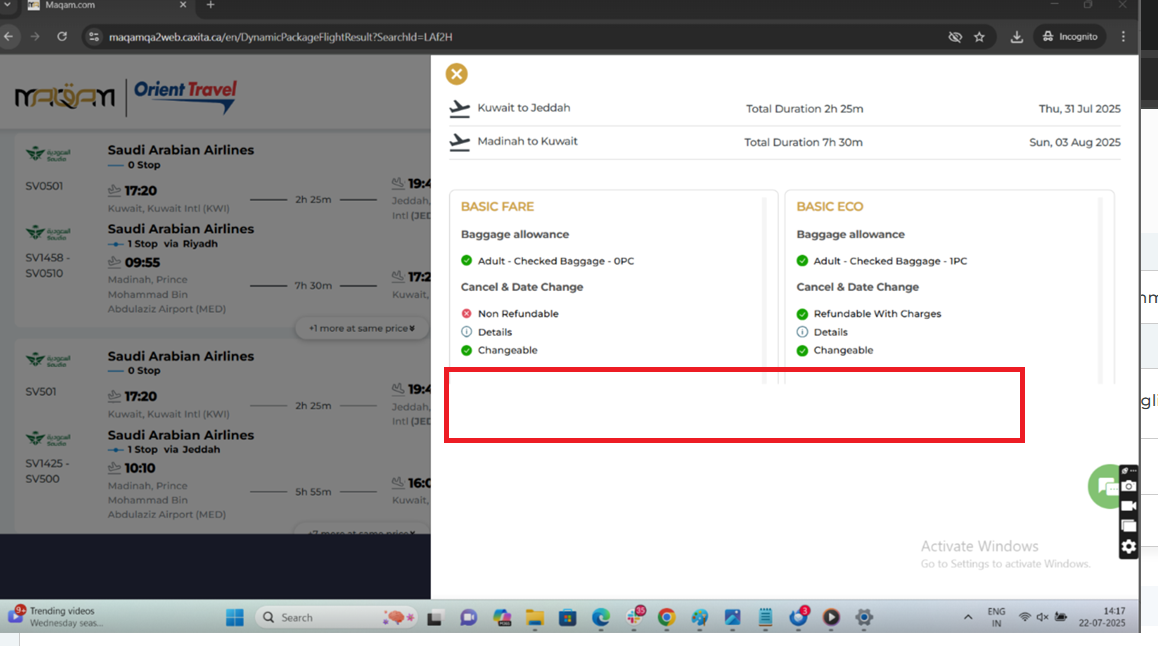1158x646 pixels.
Task: Bookmark this page with the star icon
Action: pos(979,37)
